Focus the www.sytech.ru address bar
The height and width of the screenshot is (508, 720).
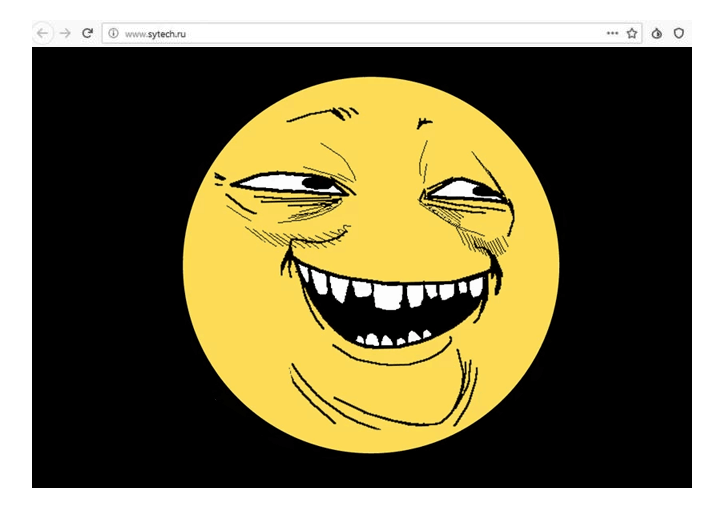coord(371,34)
